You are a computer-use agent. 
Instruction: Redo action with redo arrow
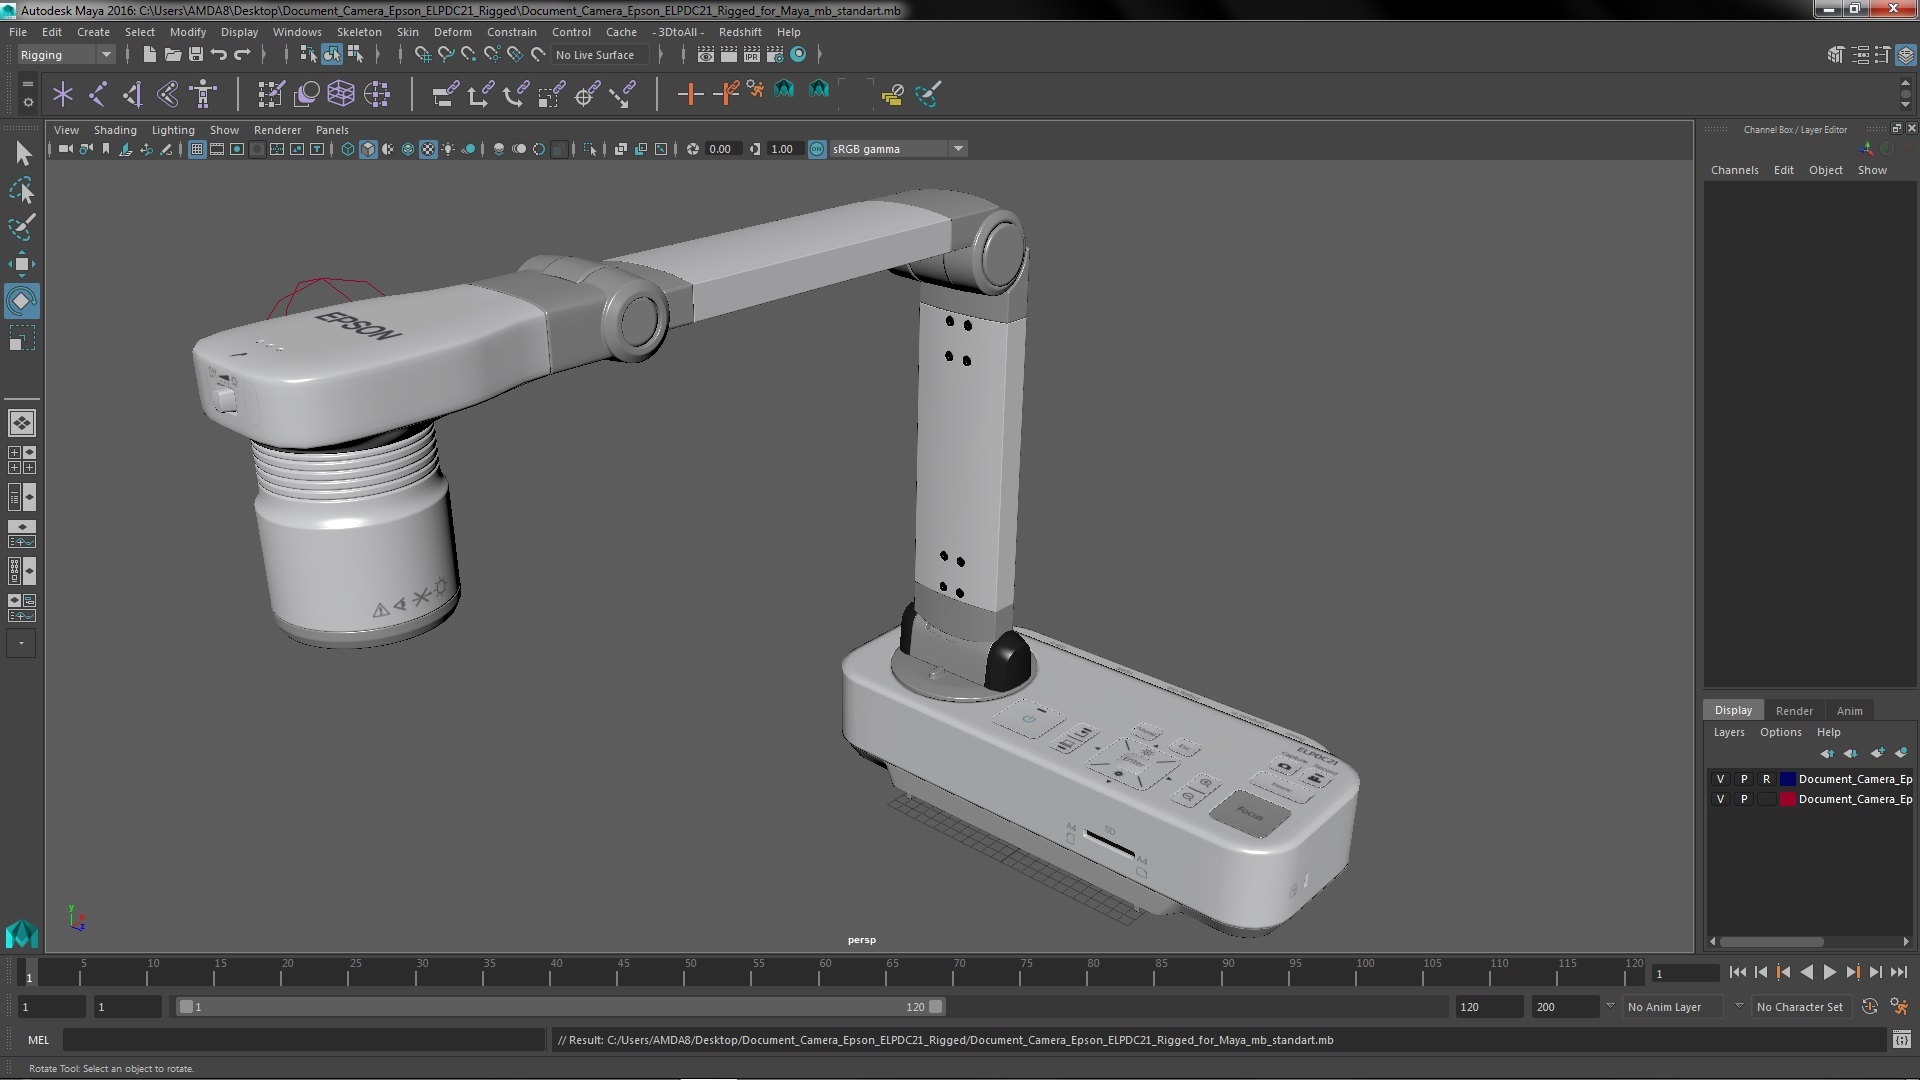tap(242, 55)
